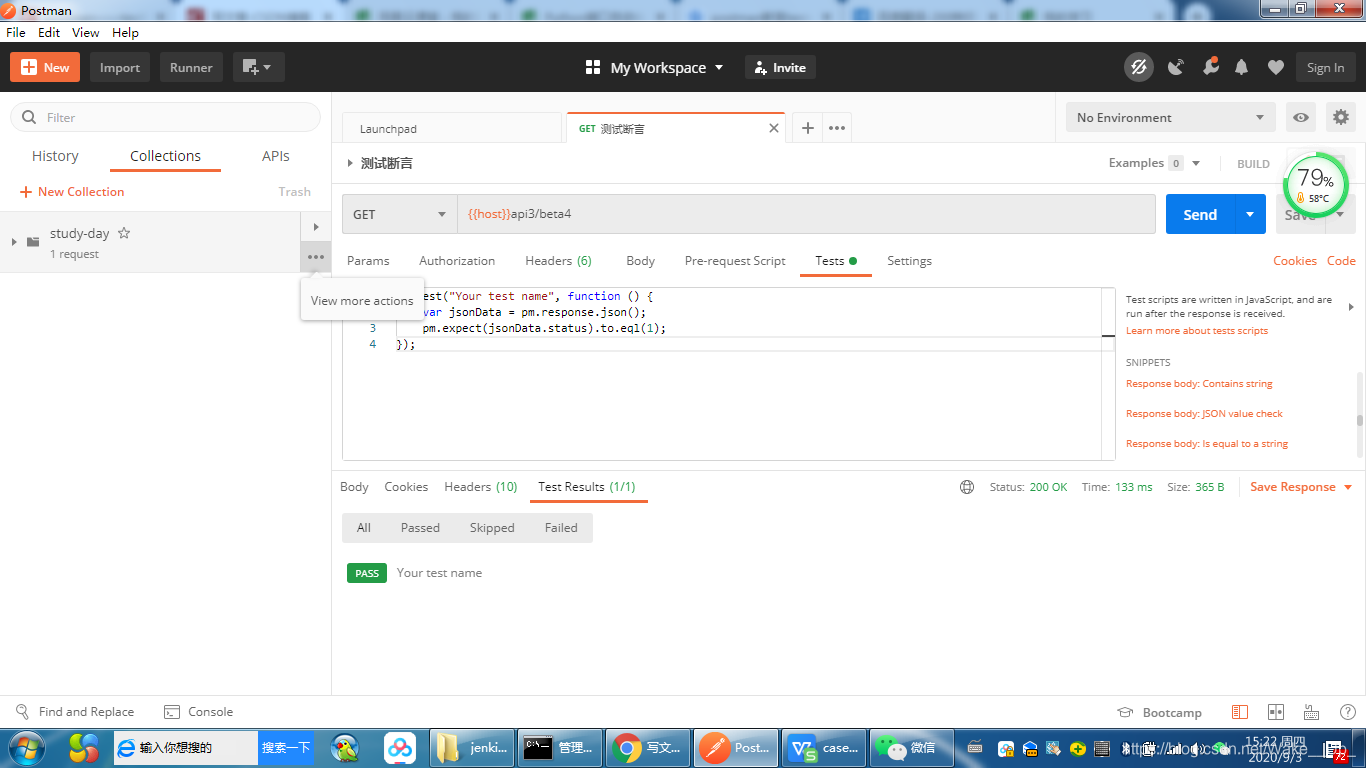Close the 测试断言 request tab
This screenshot has width=1366, height=768.
click(773, 128)
